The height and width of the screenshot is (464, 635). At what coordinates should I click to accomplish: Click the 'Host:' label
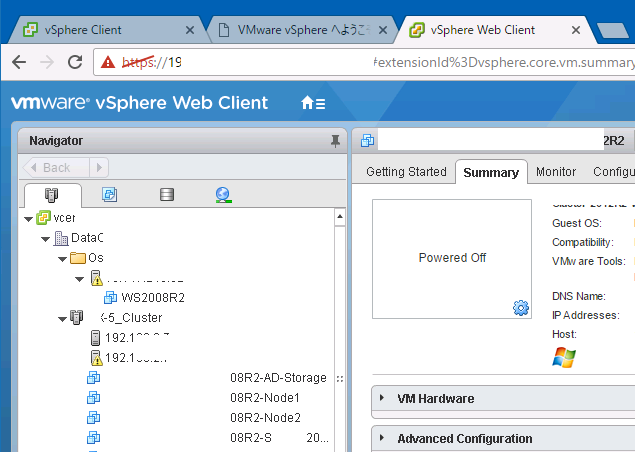(564, 334)
